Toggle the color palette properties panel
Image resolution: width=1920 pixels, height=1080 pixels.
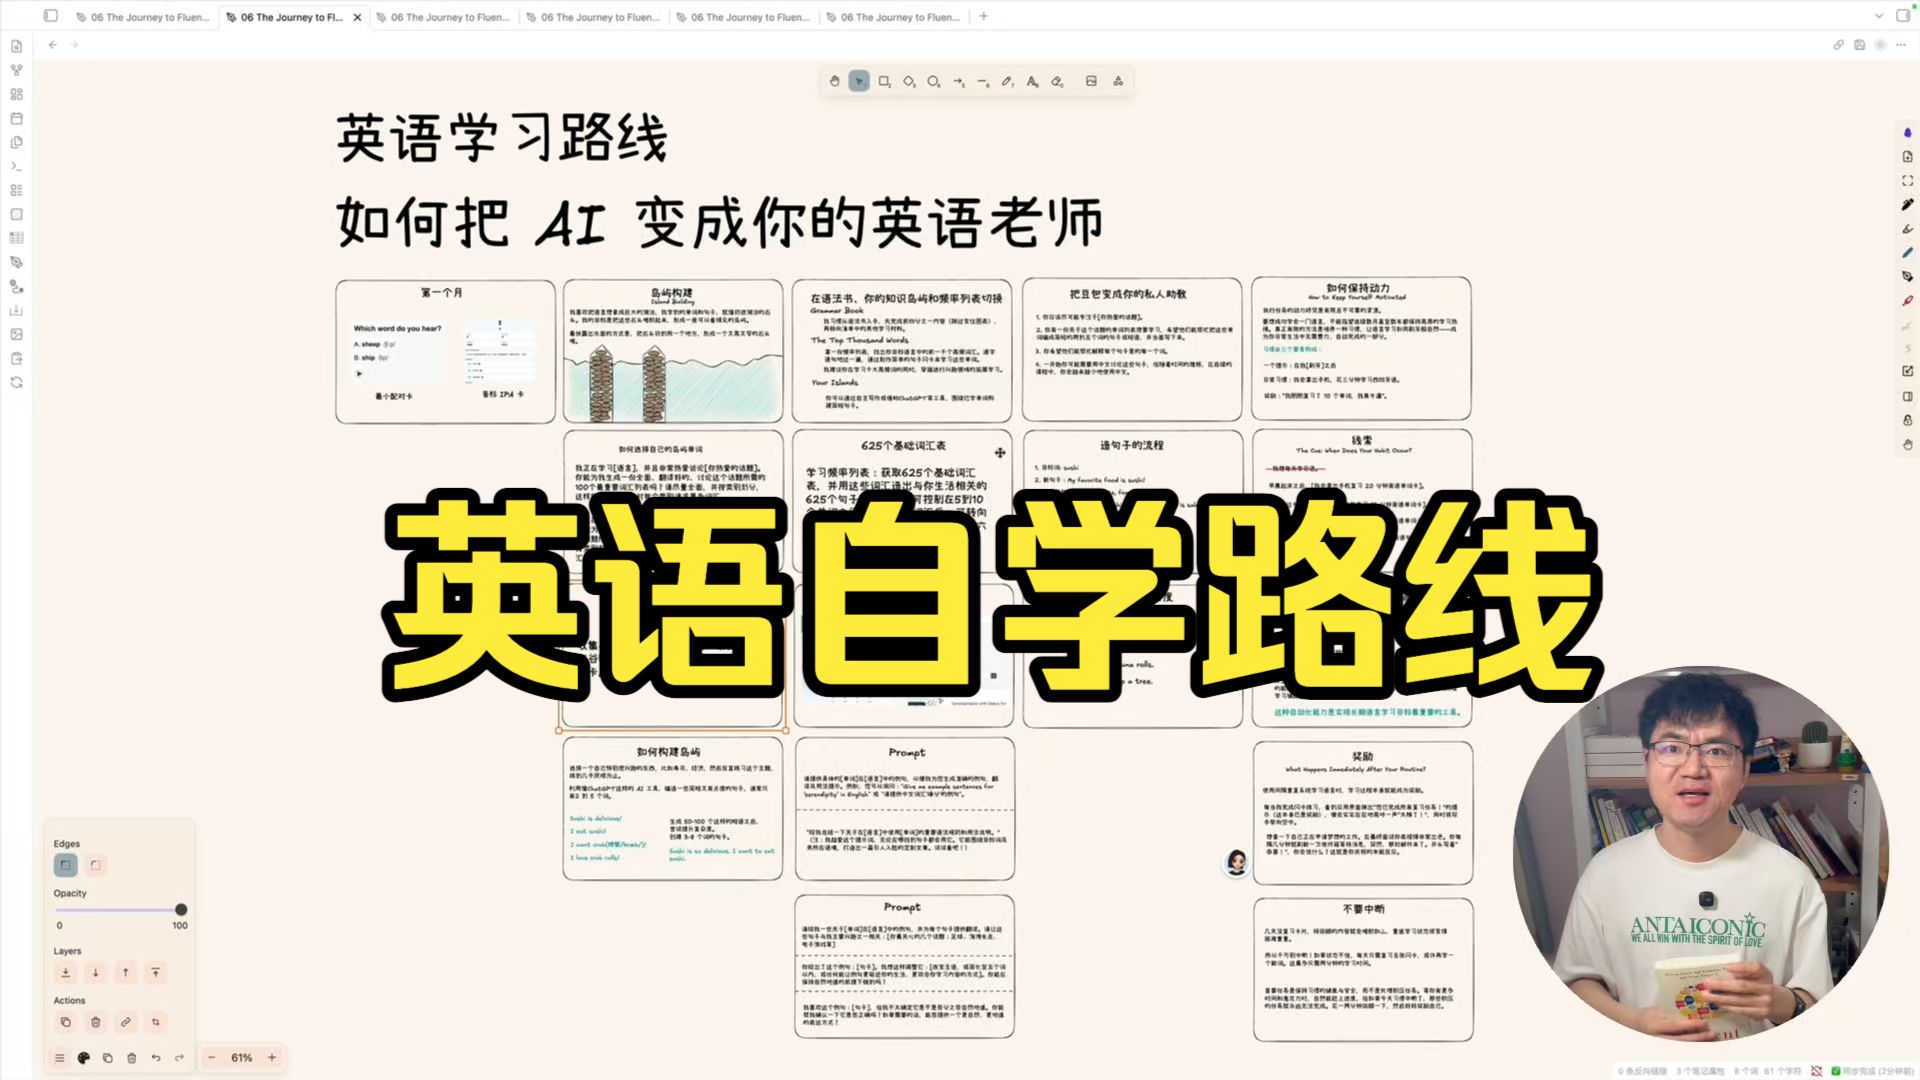pyautogui.click(x=84, y=1058)
